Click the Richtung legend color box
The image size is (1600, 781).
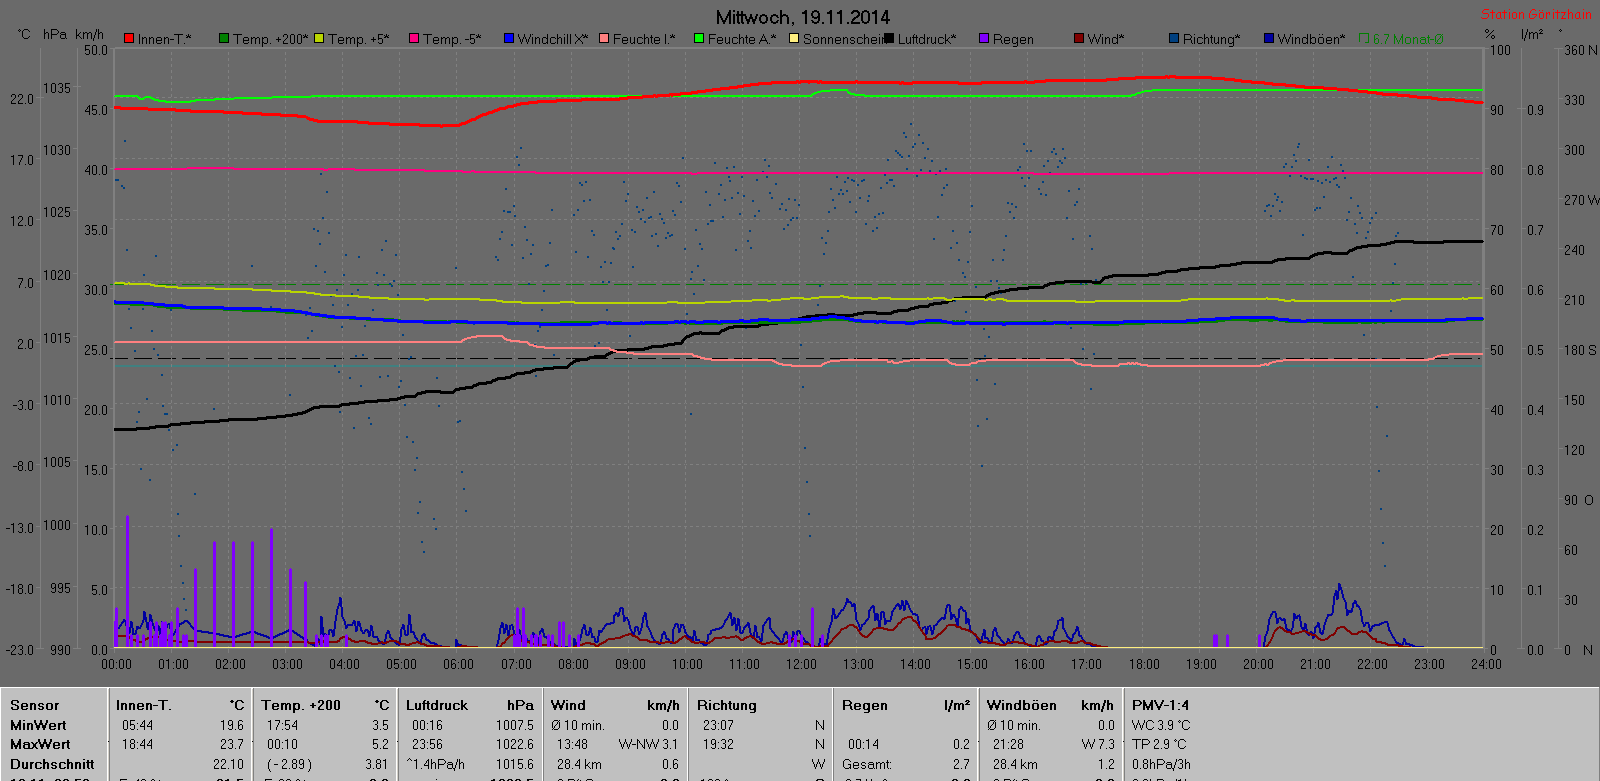1174,39
